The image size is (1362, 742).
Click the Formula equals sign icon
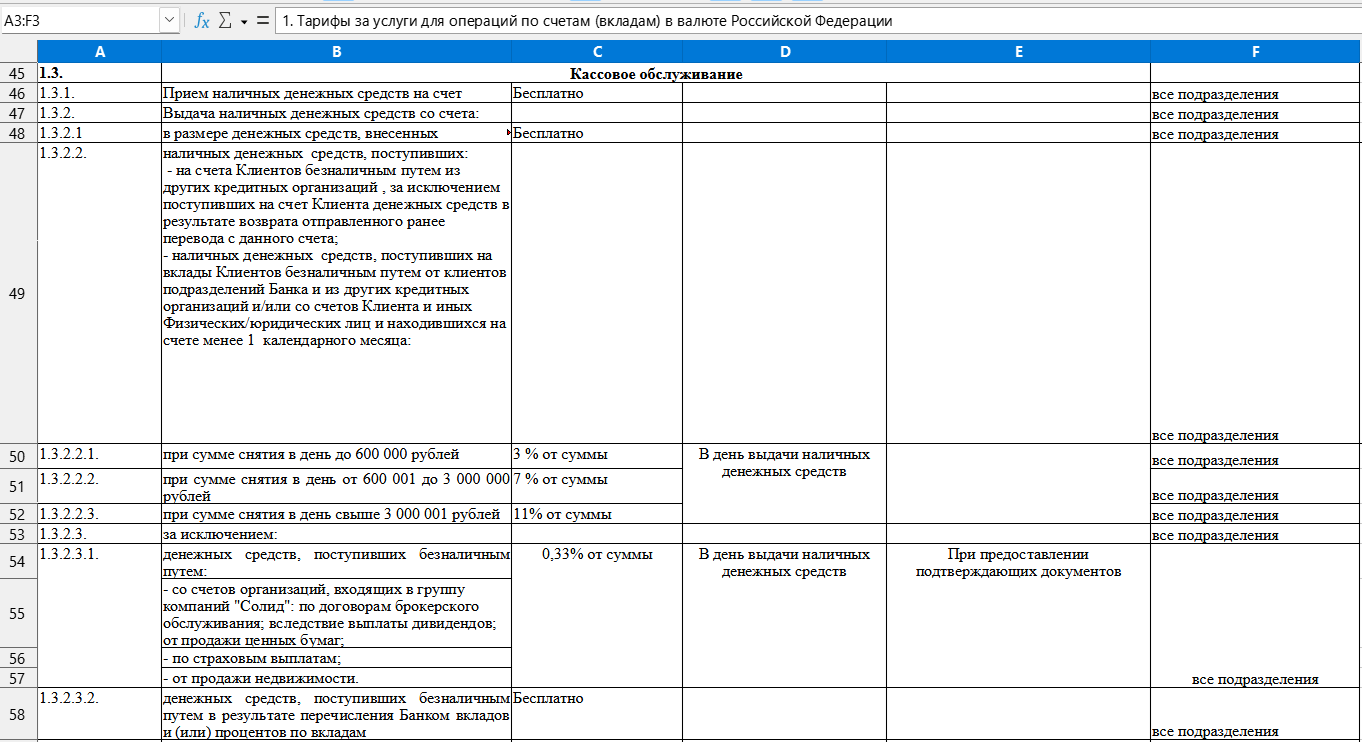point(263,20)
